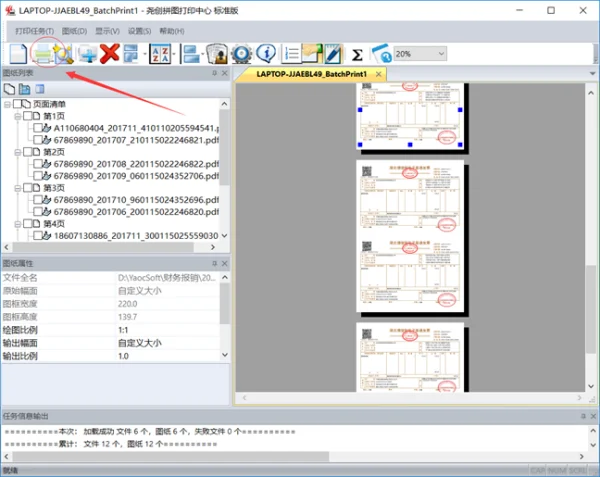Viewport: 600px width, 477px height.
Task: Check the 第1页 checkbox
Action: 27,116
